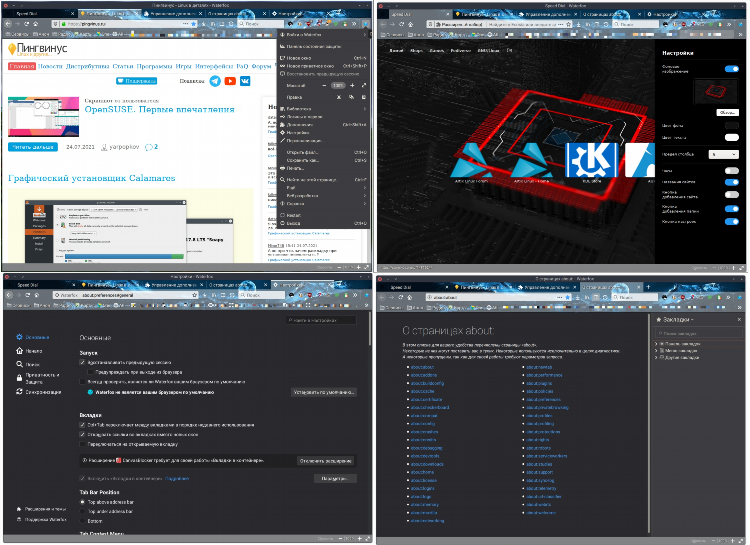
Task: Click the blue bookmark star in pingvinus.ru address bar
Action: point(193,23)
